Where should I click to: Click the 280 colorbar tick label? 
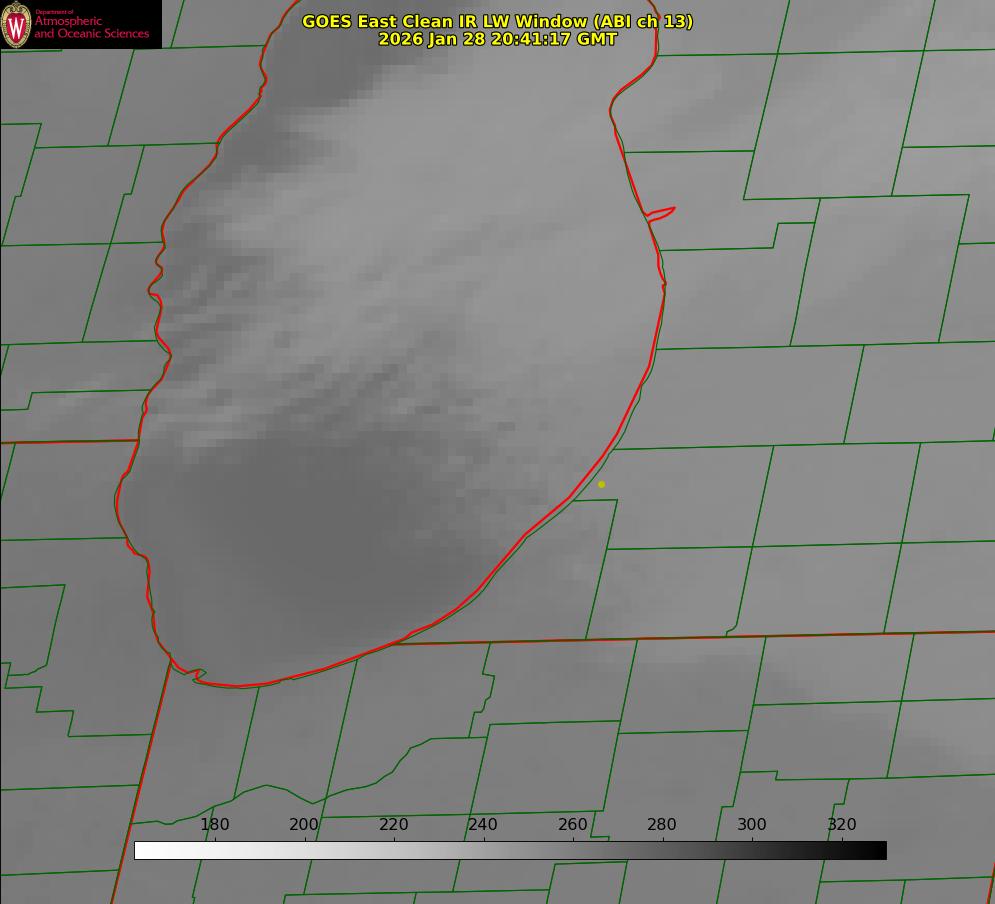tap(662, 825)
